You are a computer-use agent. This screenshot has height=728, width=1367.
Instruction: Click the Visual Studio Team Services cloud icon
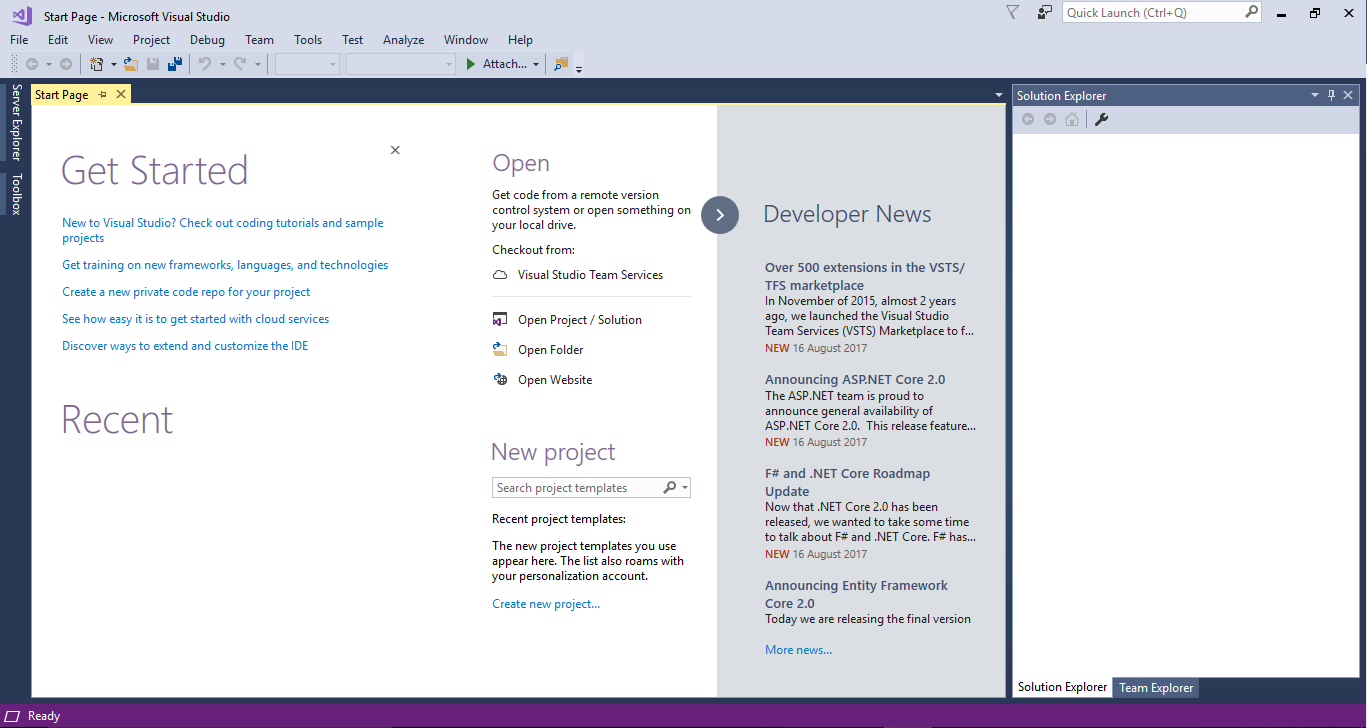(500, 275)
